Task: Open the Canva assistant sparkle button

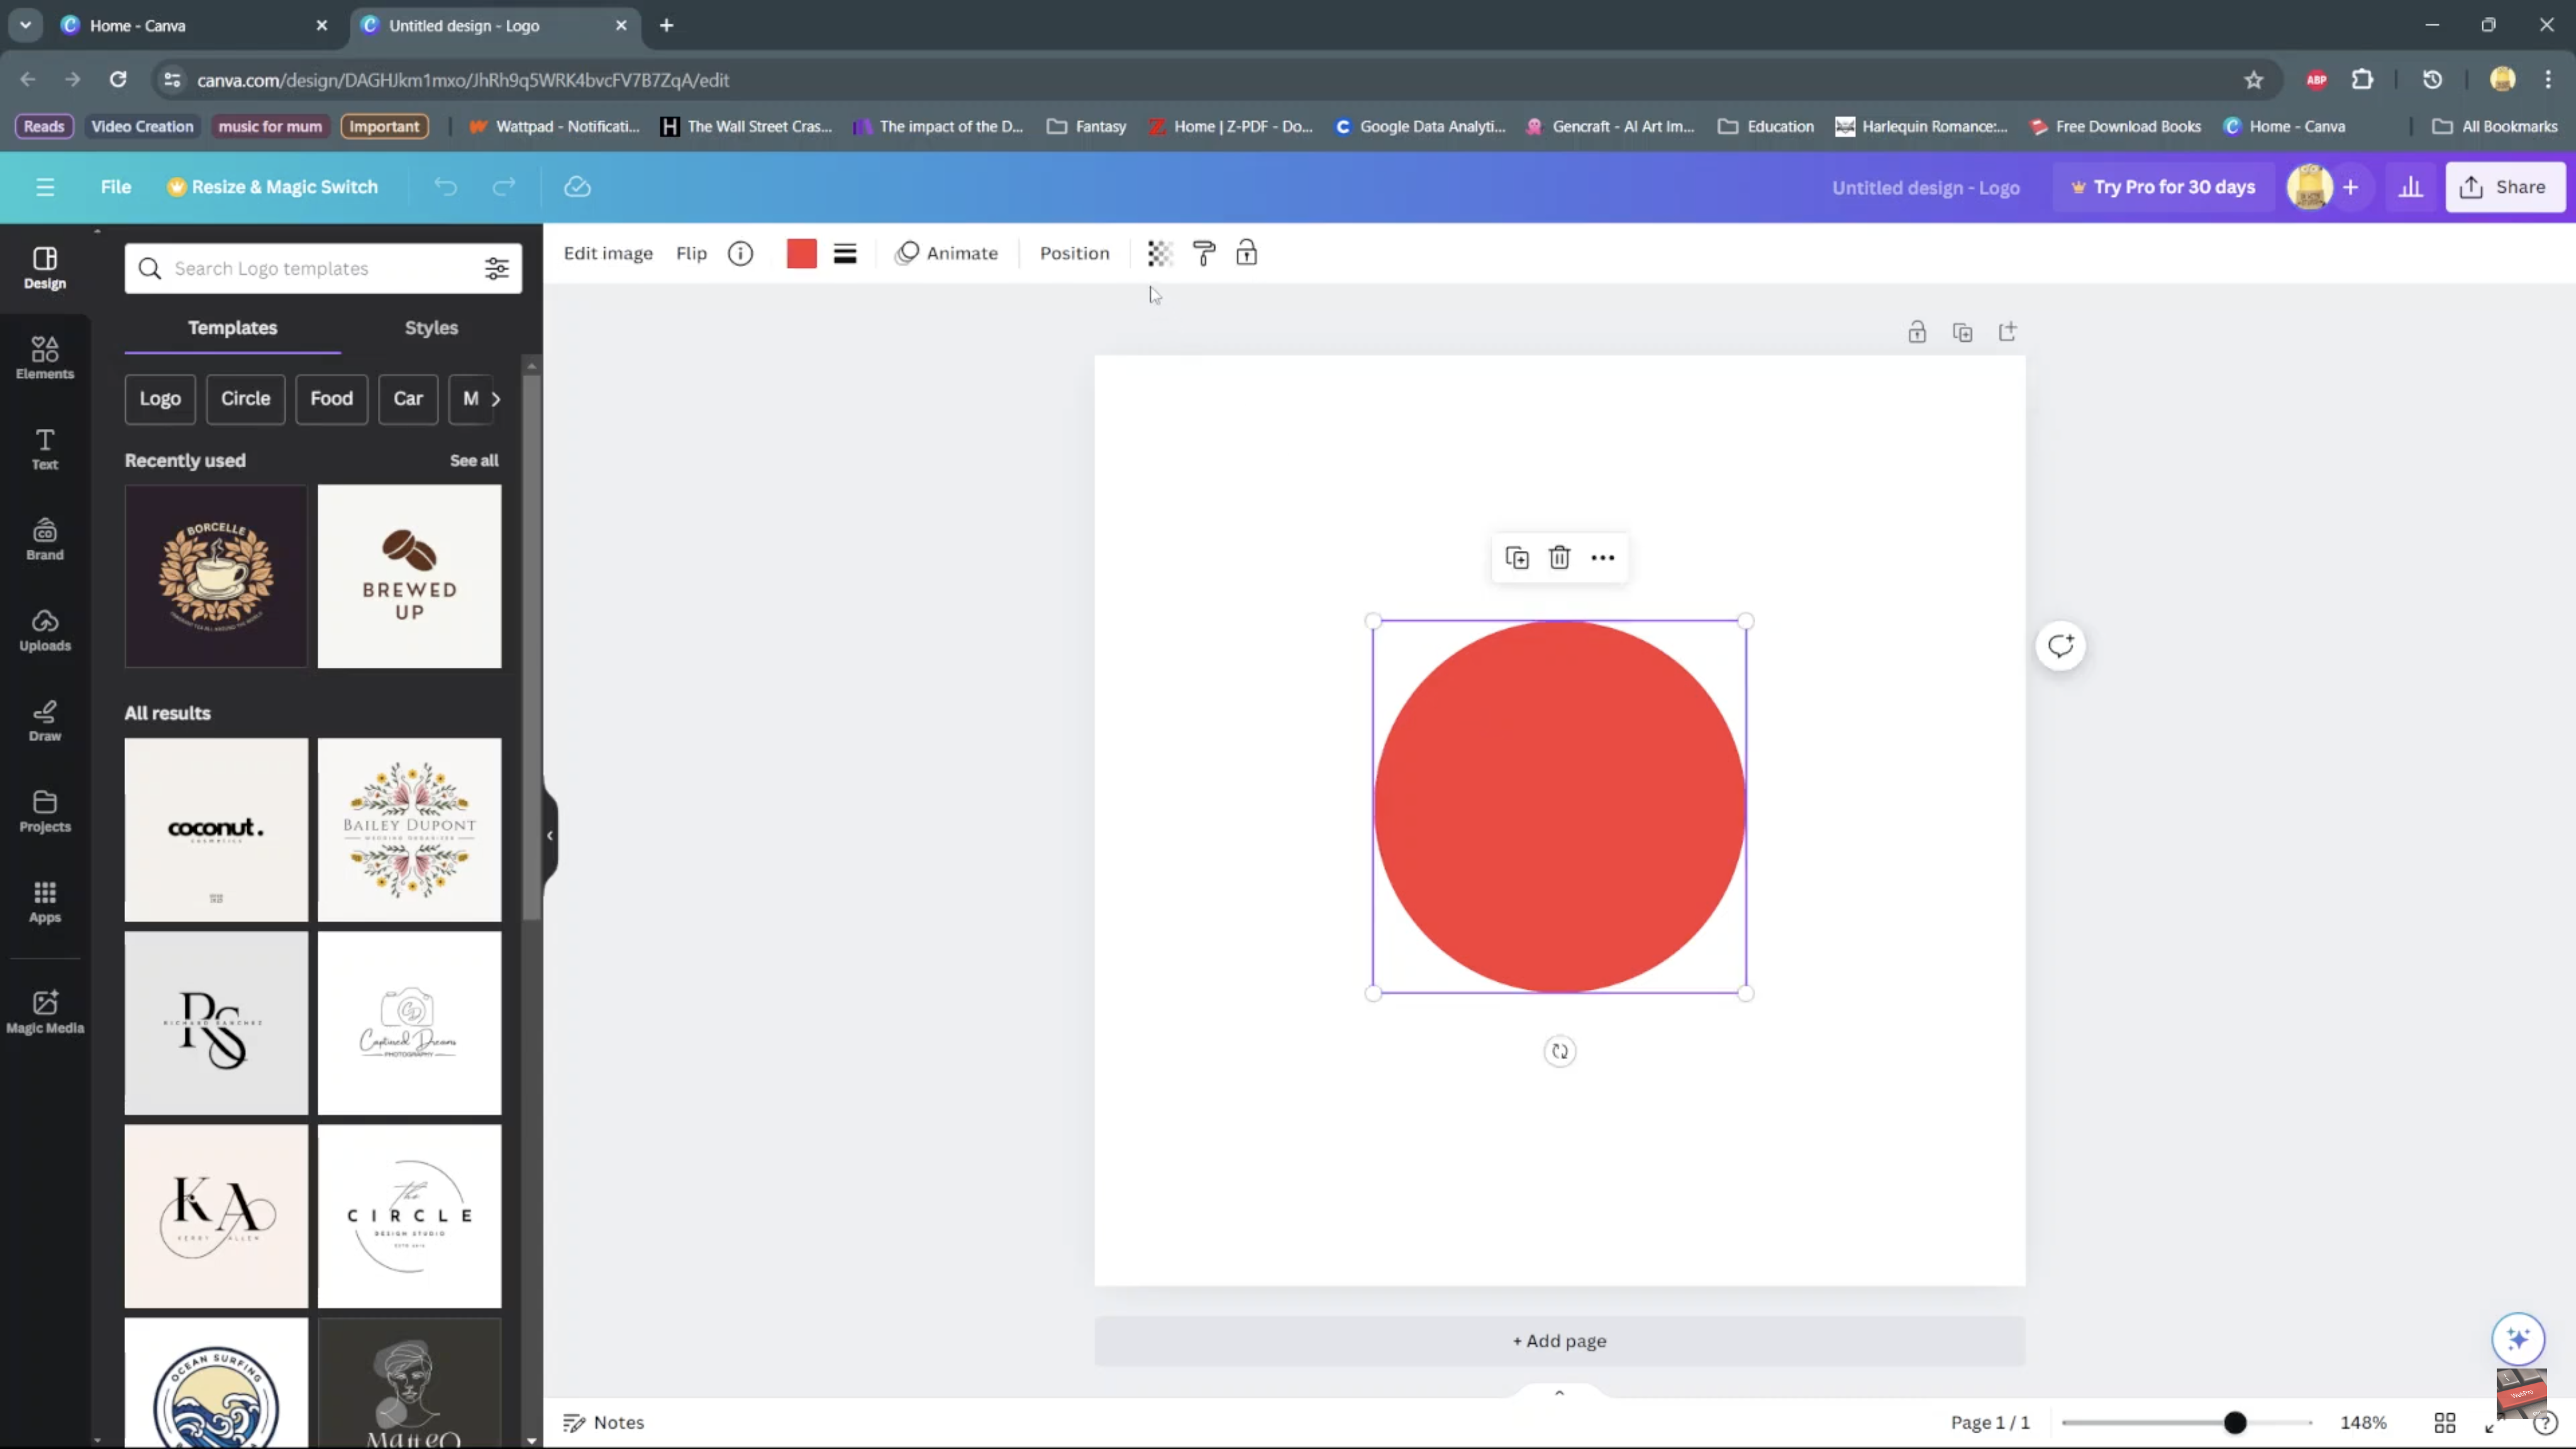Action: (2517, 1338)
